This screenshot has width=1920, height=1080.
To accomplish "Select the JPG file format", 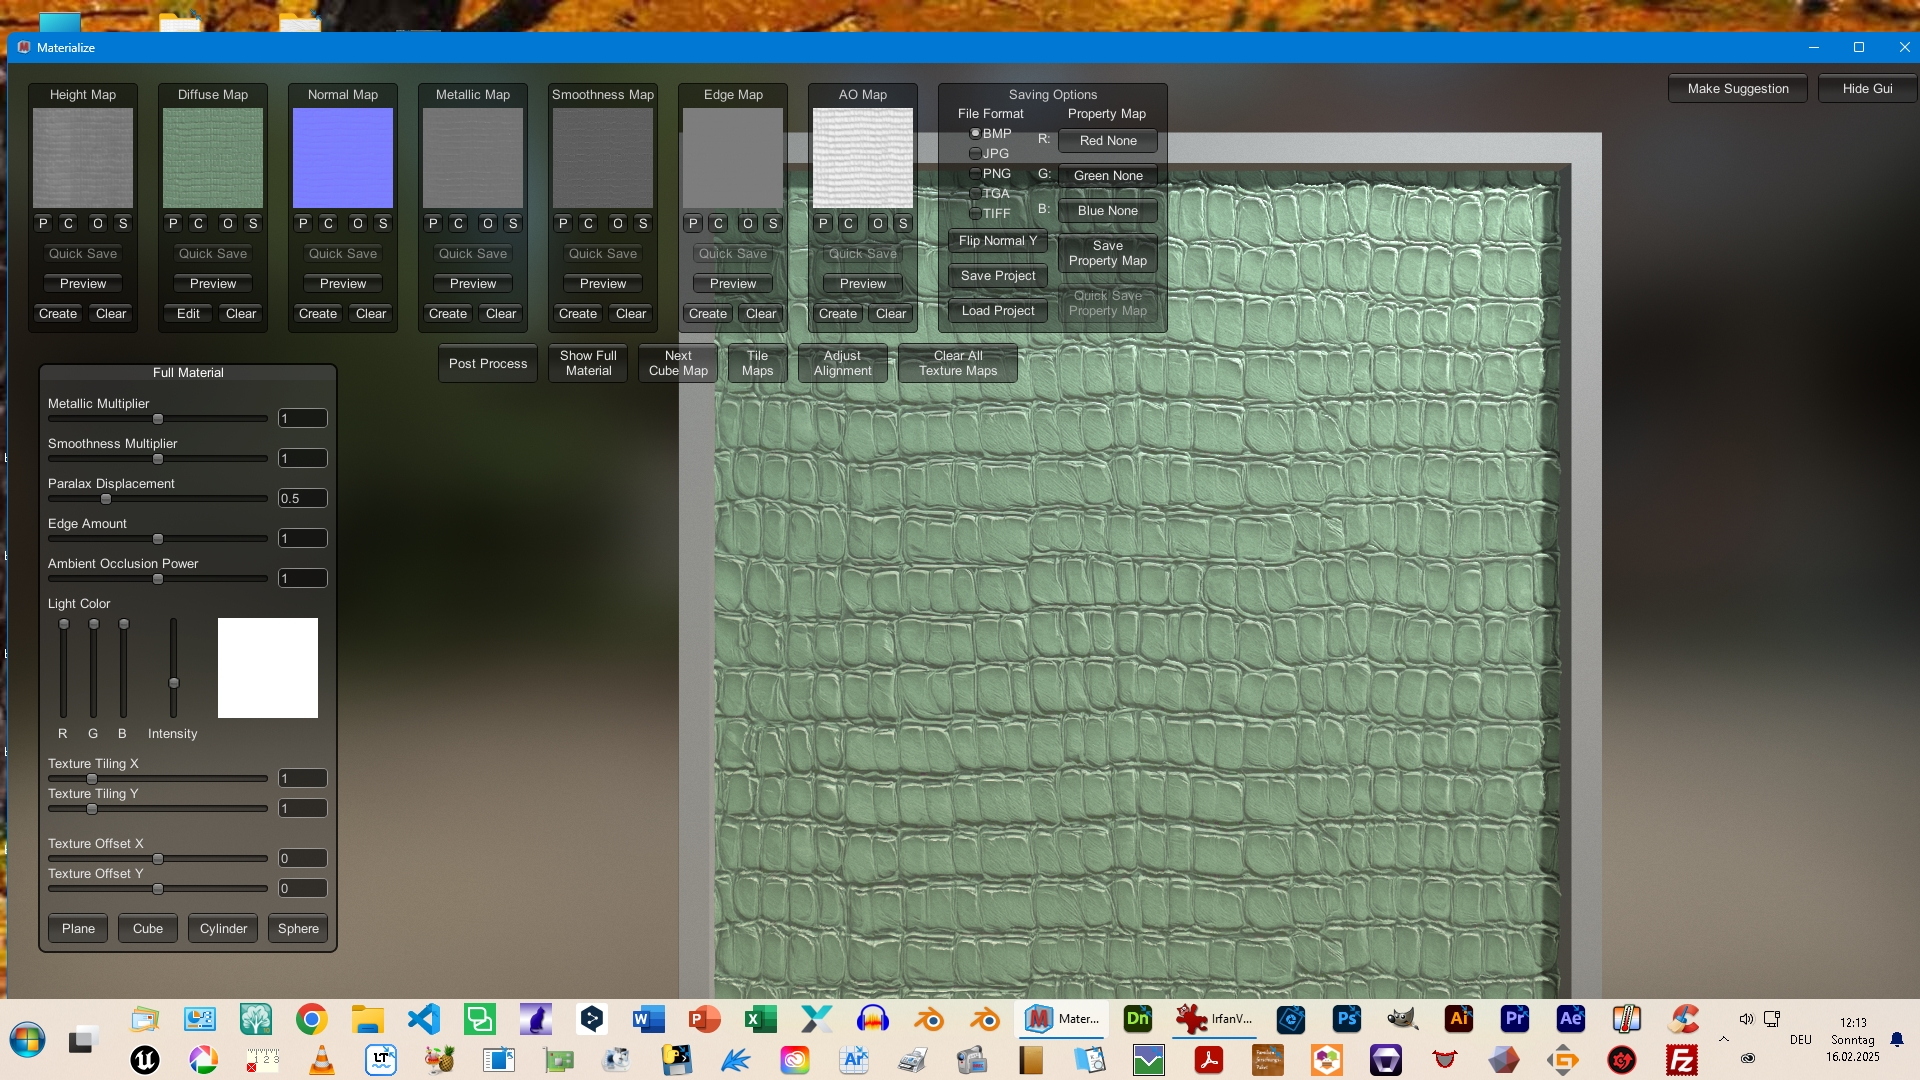I will coord(975,153).
